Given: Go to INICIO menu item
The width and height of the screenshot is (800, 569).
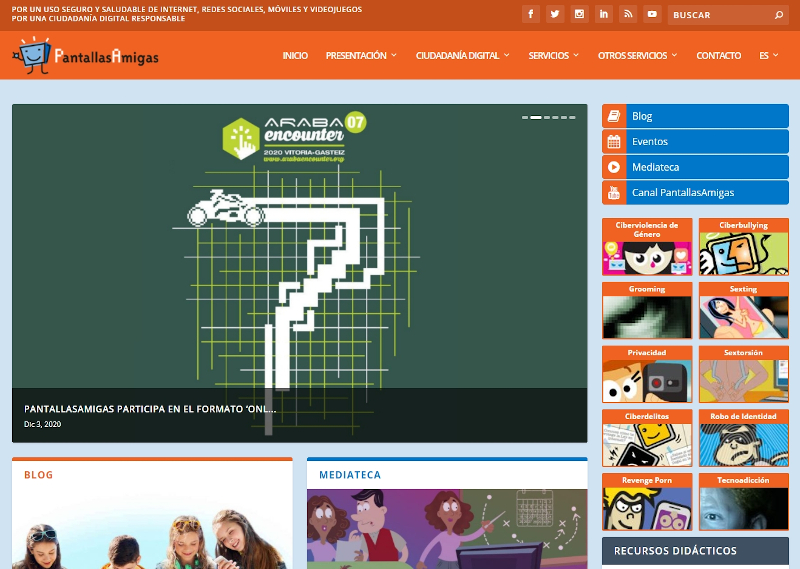Looking at the screenshot, I should [295, 55].
